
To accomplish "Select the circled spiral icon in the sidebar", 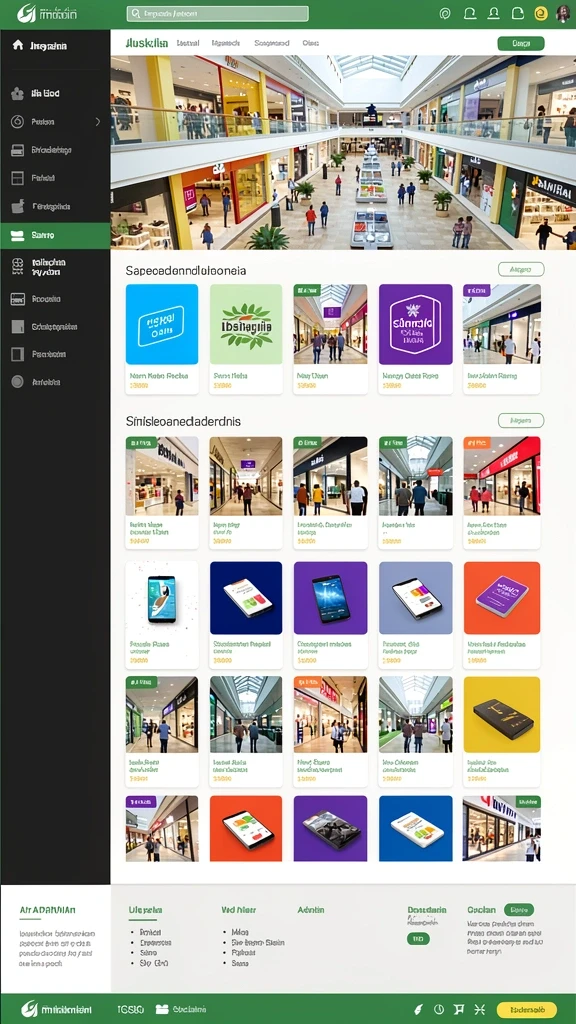I will click(x=18, y=121).
